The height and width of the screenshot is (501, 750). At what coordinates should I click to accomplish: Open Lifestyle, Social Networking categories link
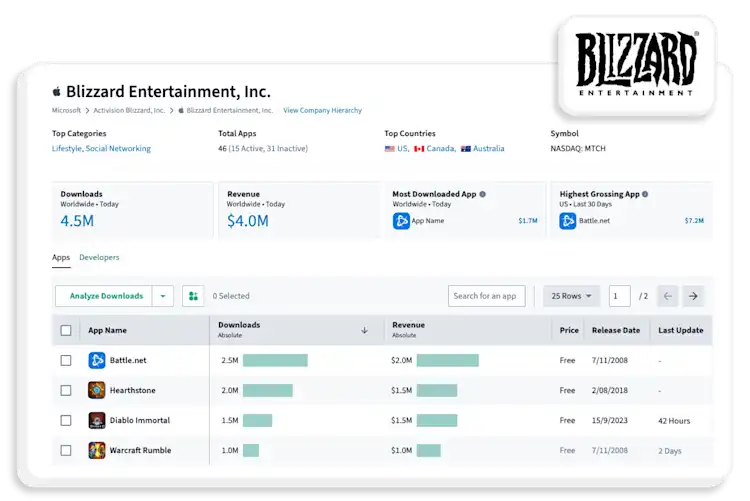101,149
